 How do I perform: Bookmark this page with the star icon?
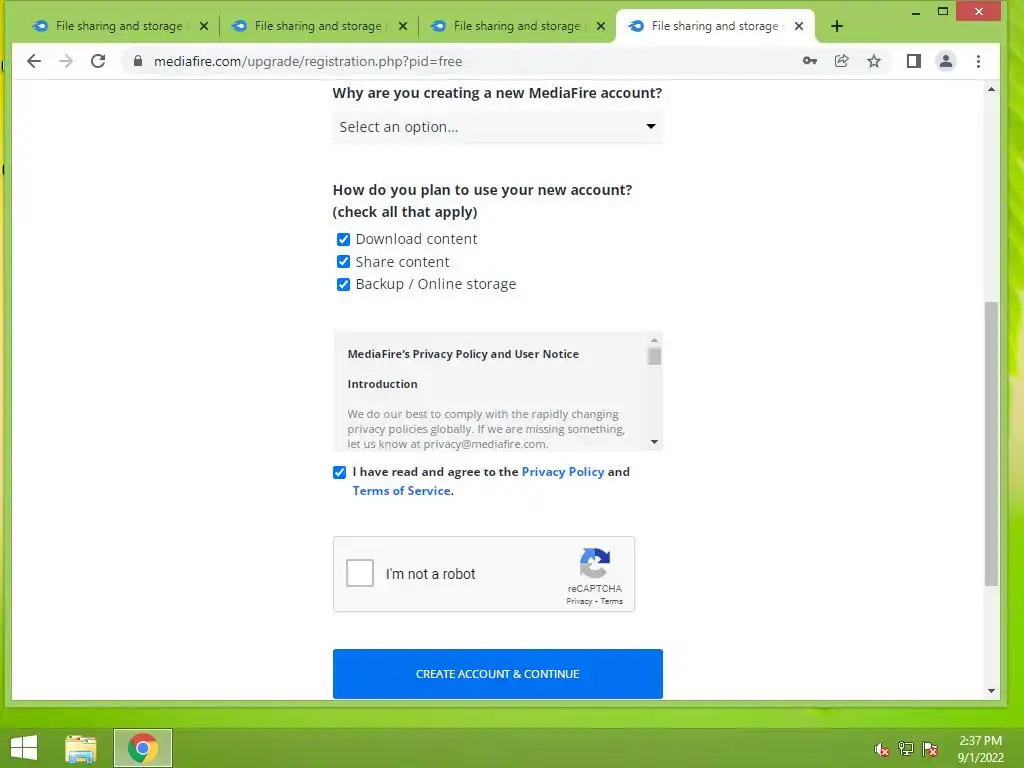[x=874, y=61]
